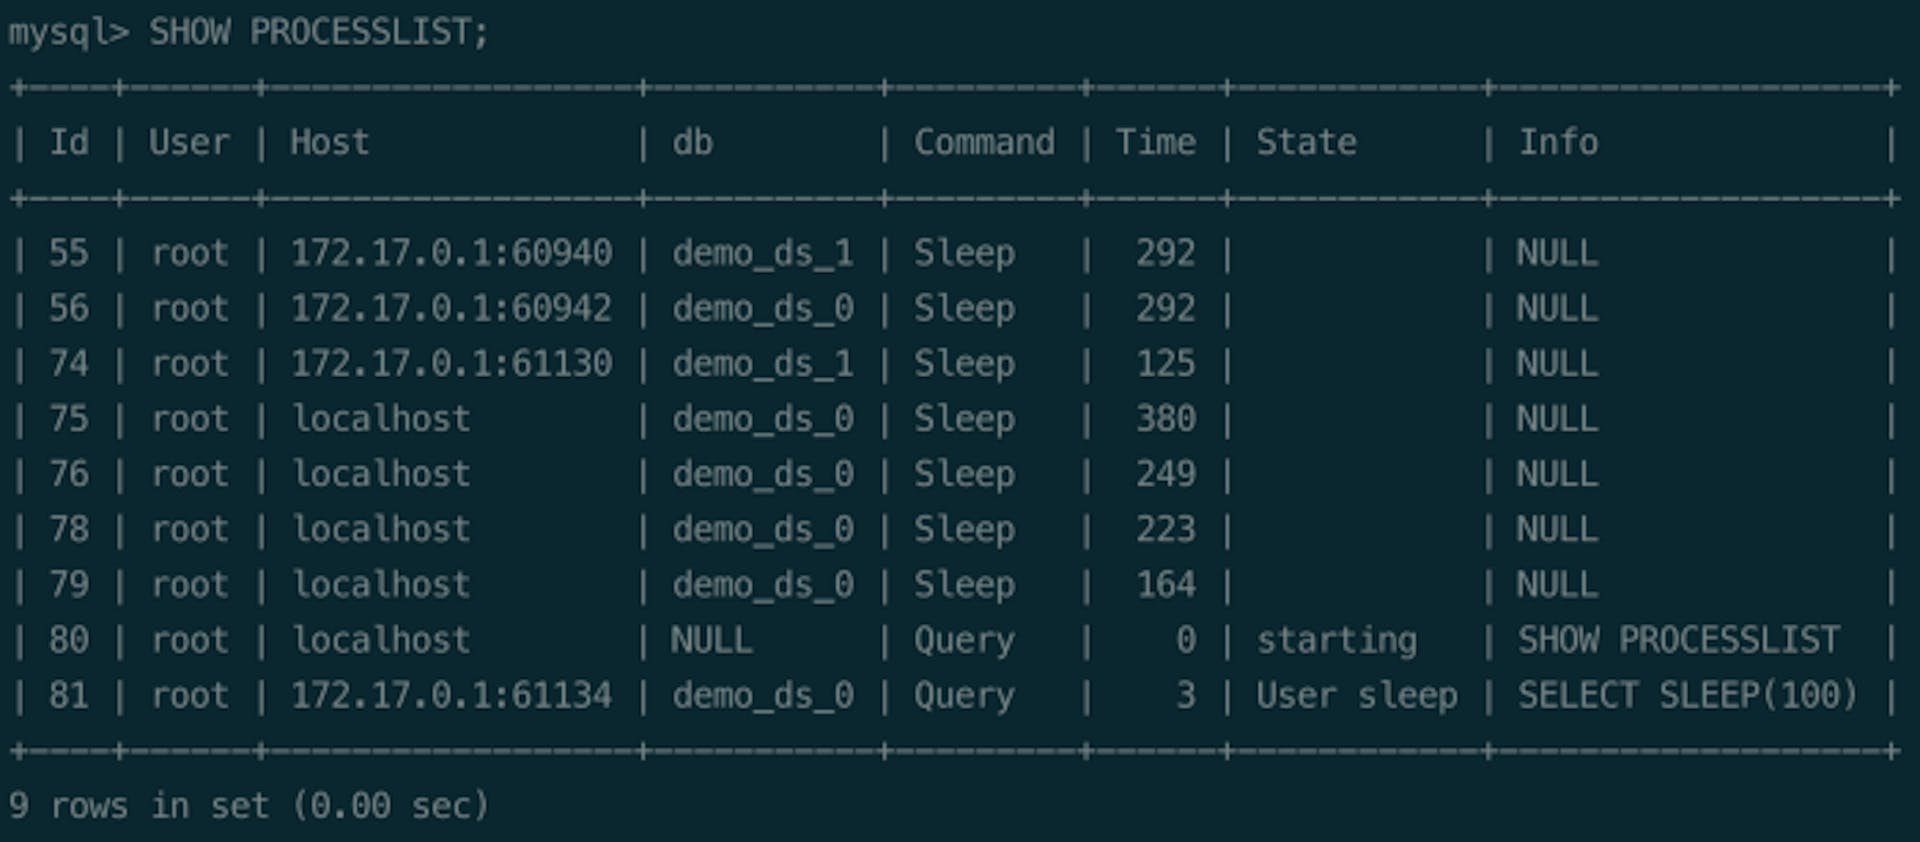Select process Id 55
1920x842 pixels.
coord(69,253)
